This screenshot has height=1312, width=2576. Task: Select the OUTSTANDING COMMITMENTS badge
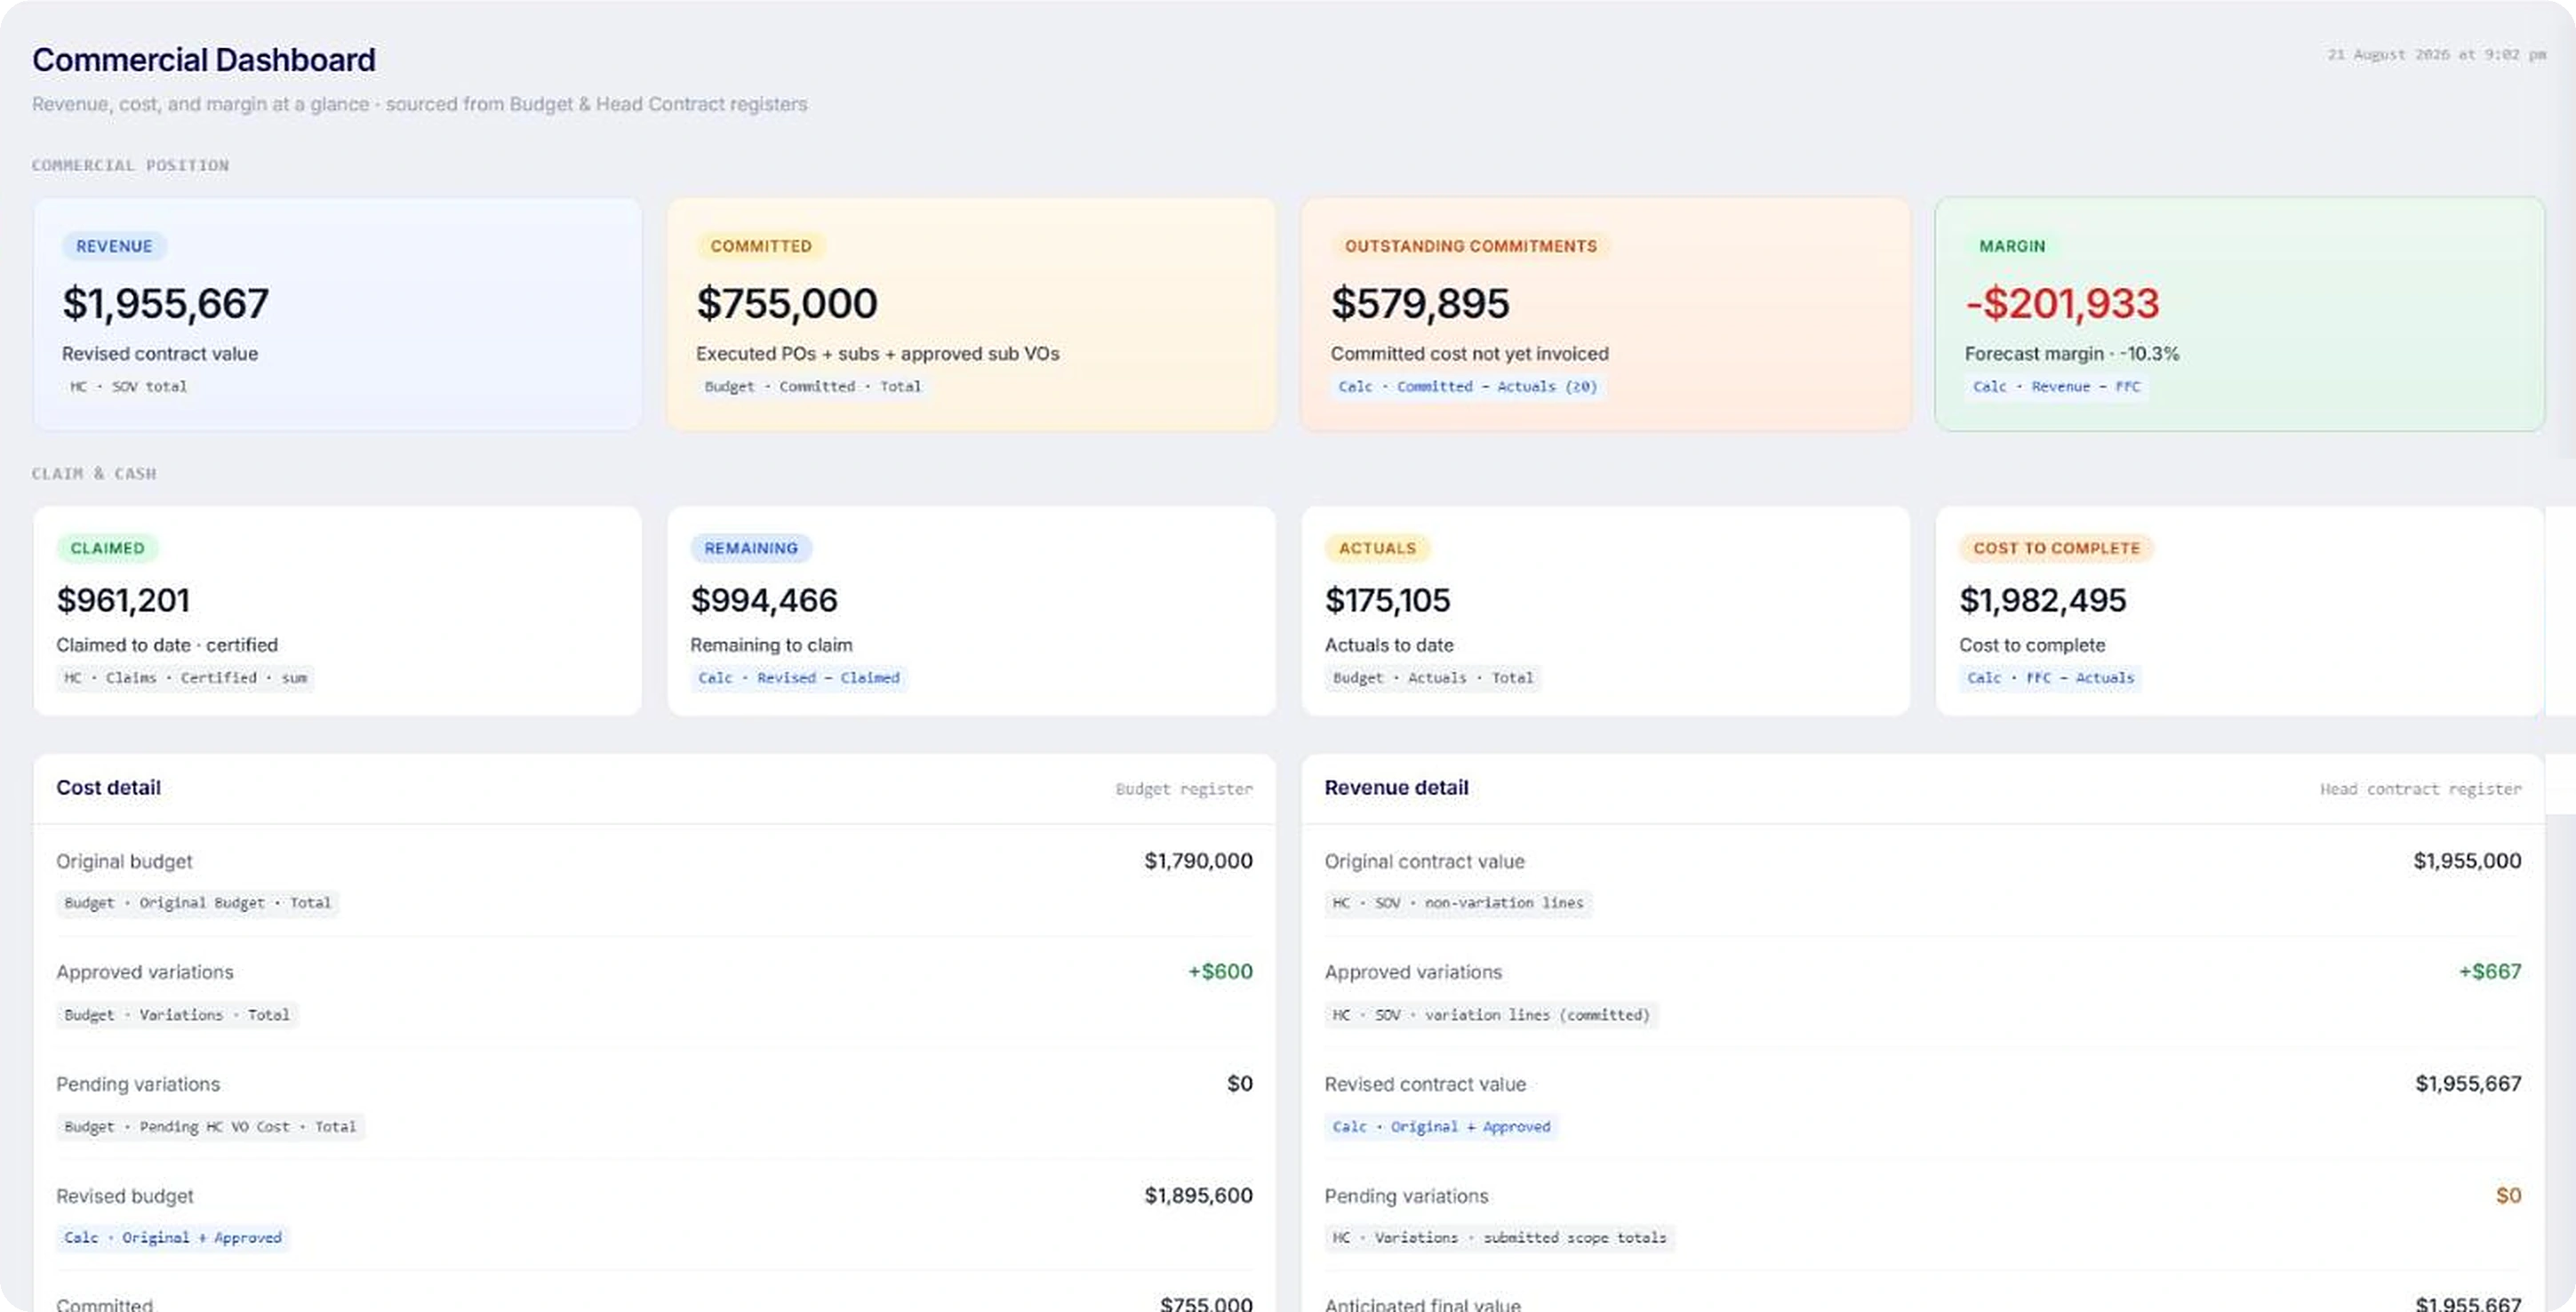tap(1471, 246)
